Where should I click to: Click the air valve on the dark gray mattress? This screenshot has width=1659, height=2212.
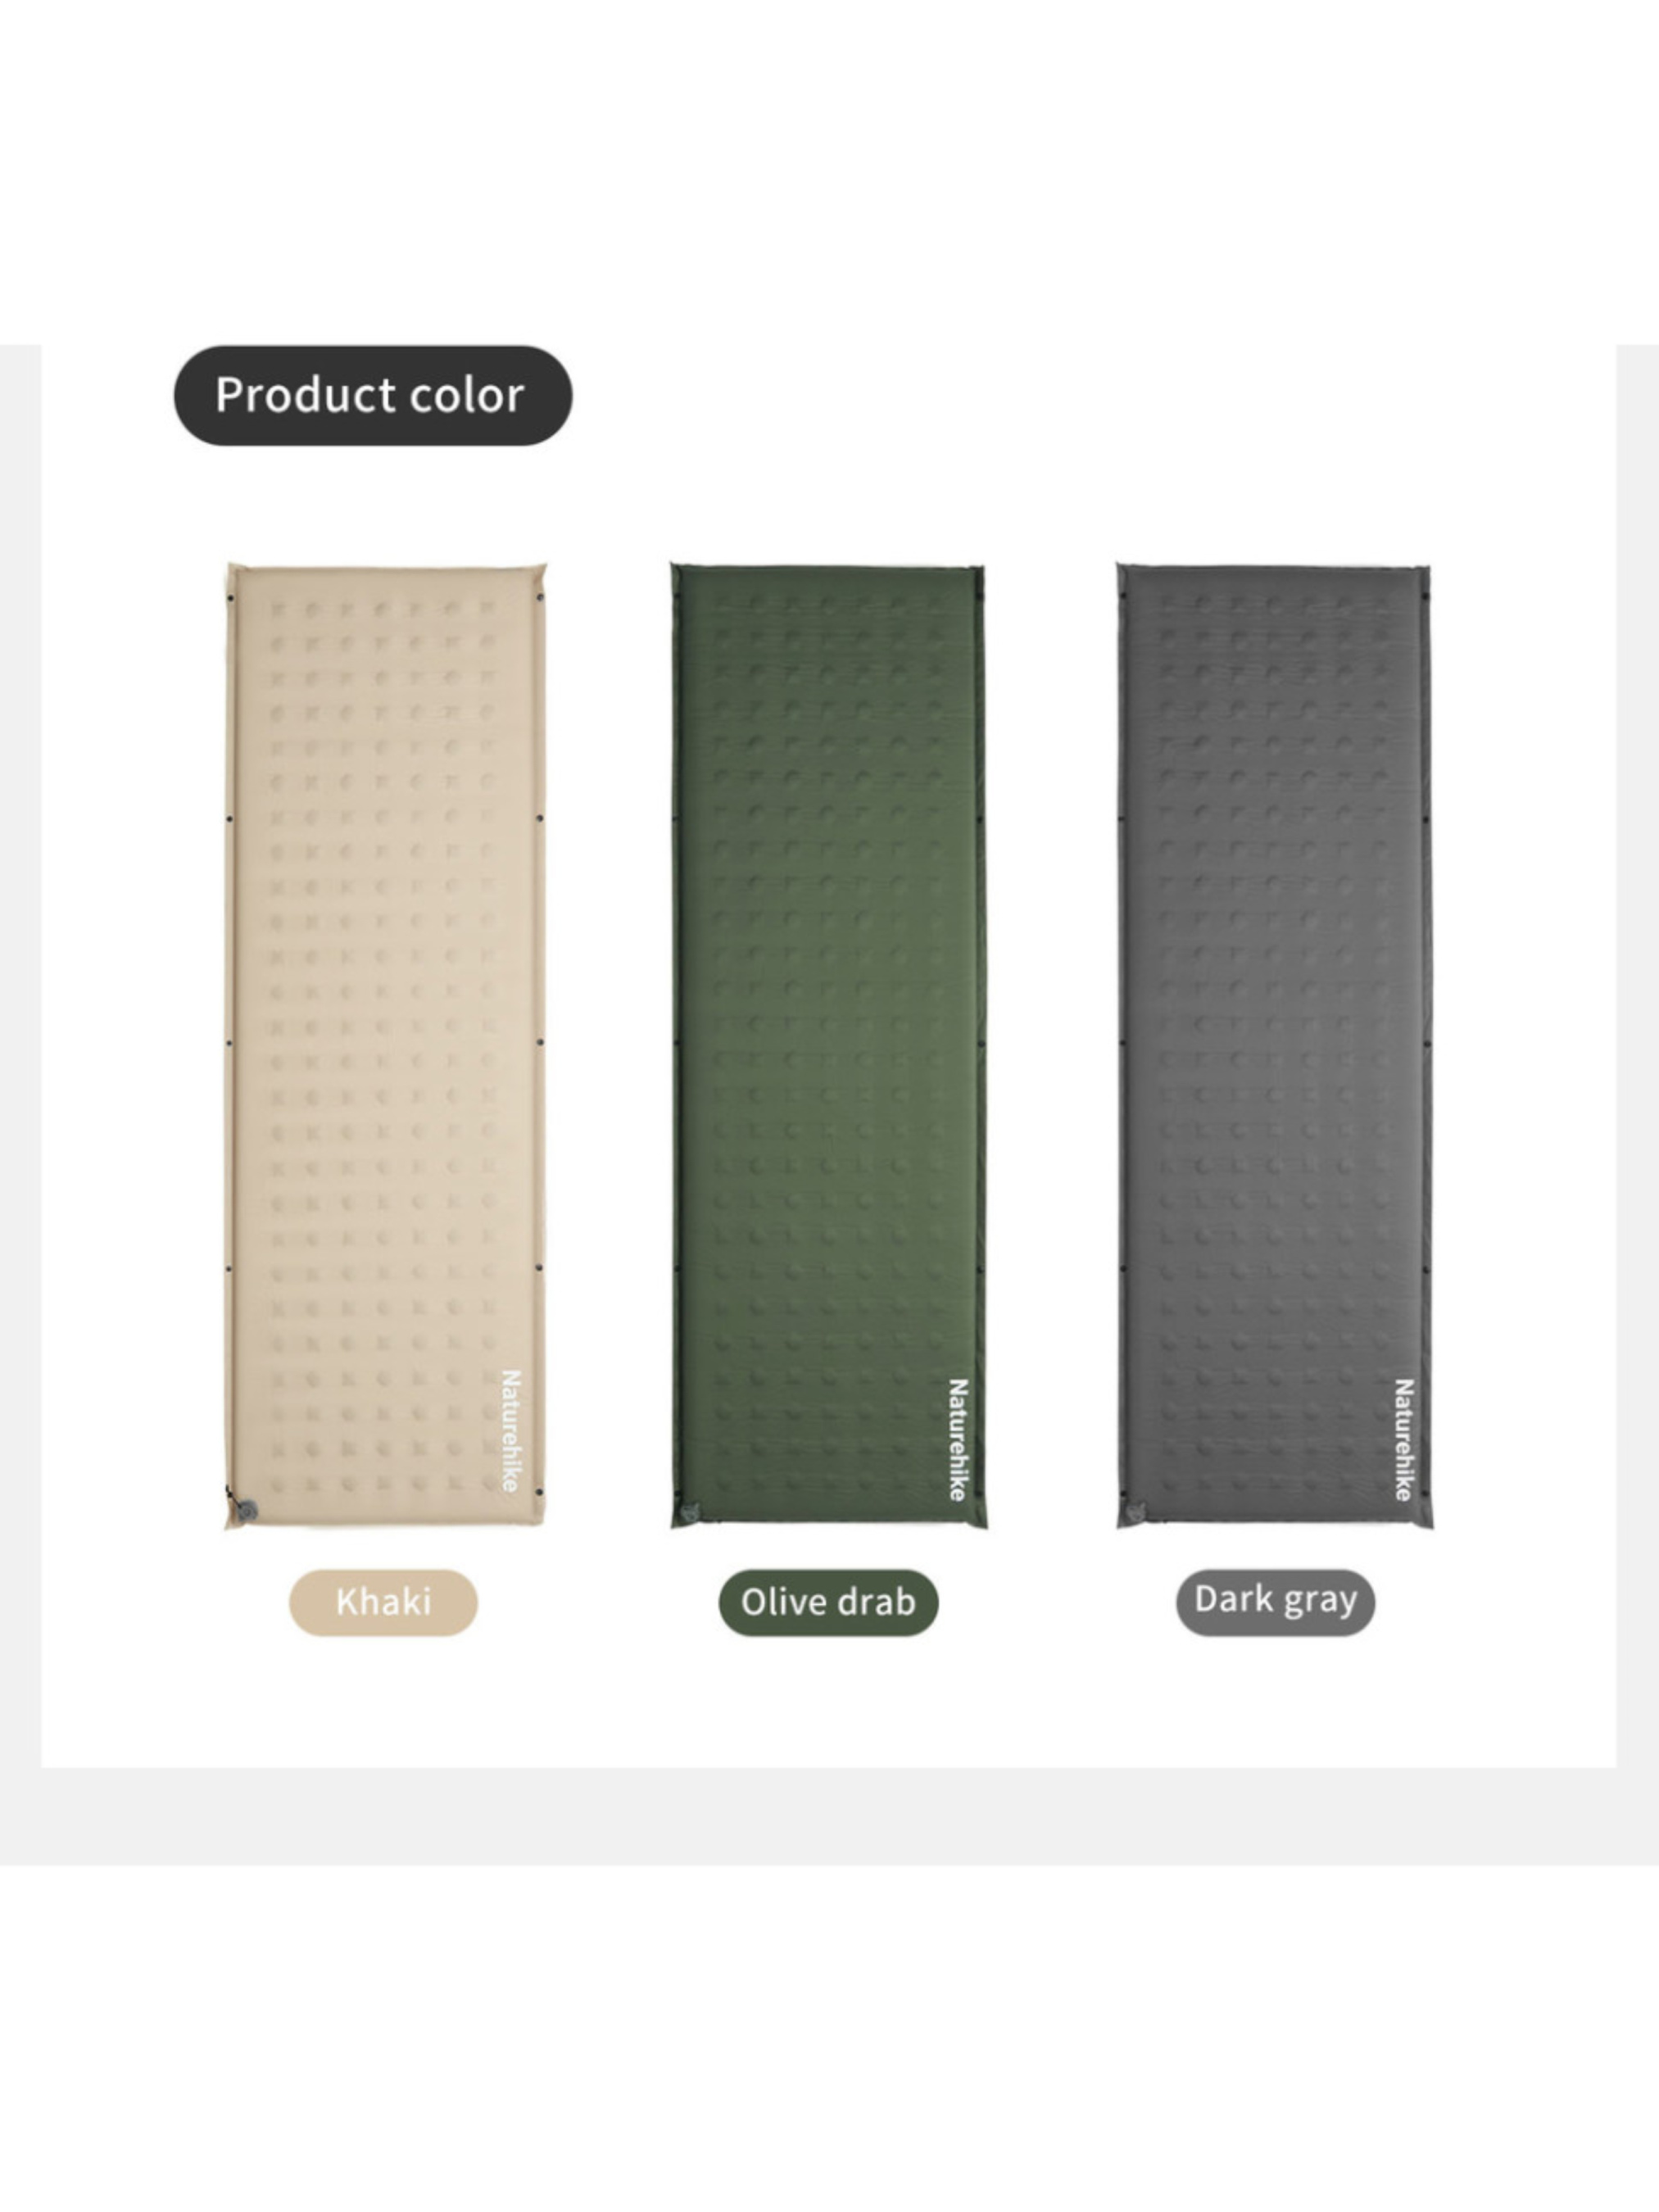click(1134, 1511)
